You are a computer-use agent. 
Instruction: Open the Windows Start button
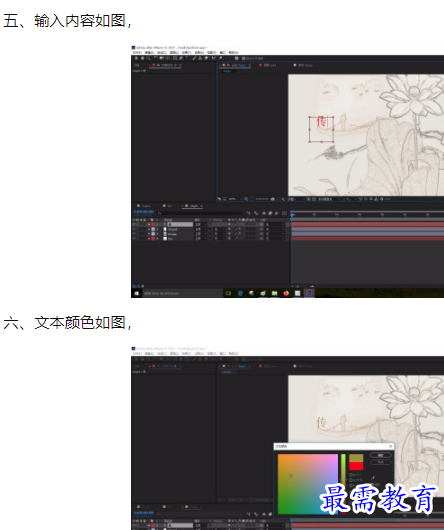pyautogui.click(x=136, y=293)
